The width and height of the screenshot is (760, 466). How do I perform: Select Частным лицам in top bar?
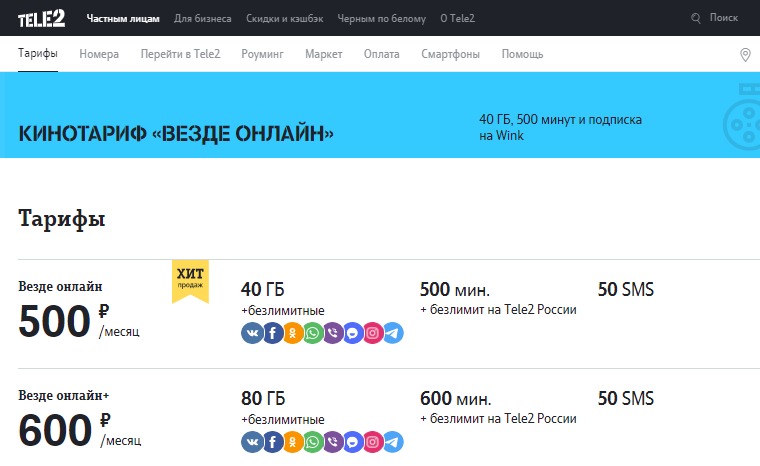123,18
